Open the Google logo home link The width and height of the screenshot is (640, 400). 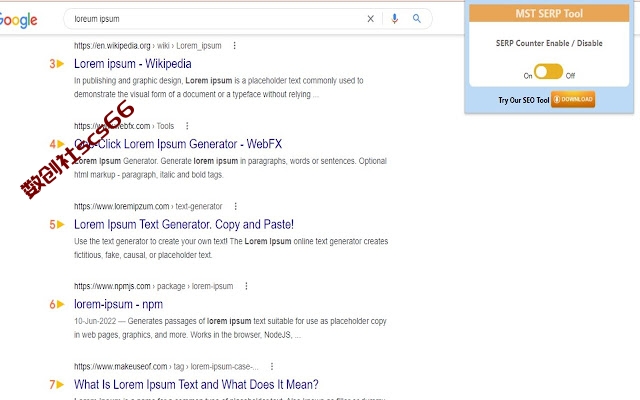click(x=18, y=20)
